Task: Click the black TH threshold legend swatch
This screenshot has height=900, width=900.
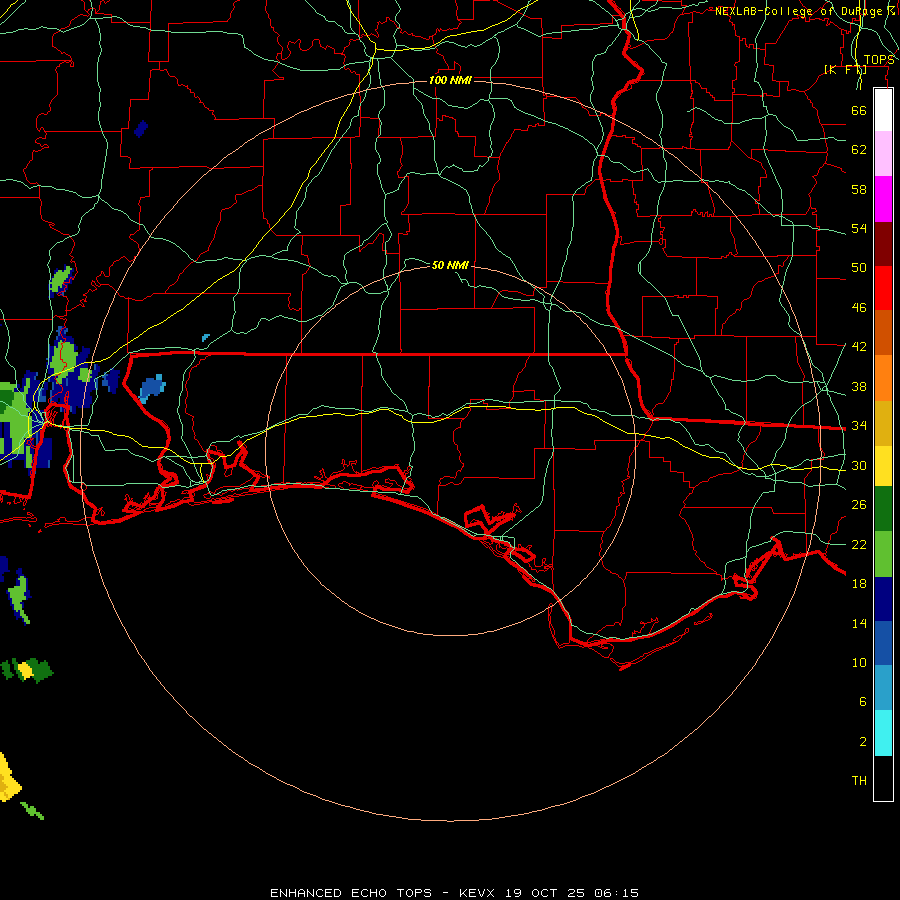Action: click(x=883, y=778)
